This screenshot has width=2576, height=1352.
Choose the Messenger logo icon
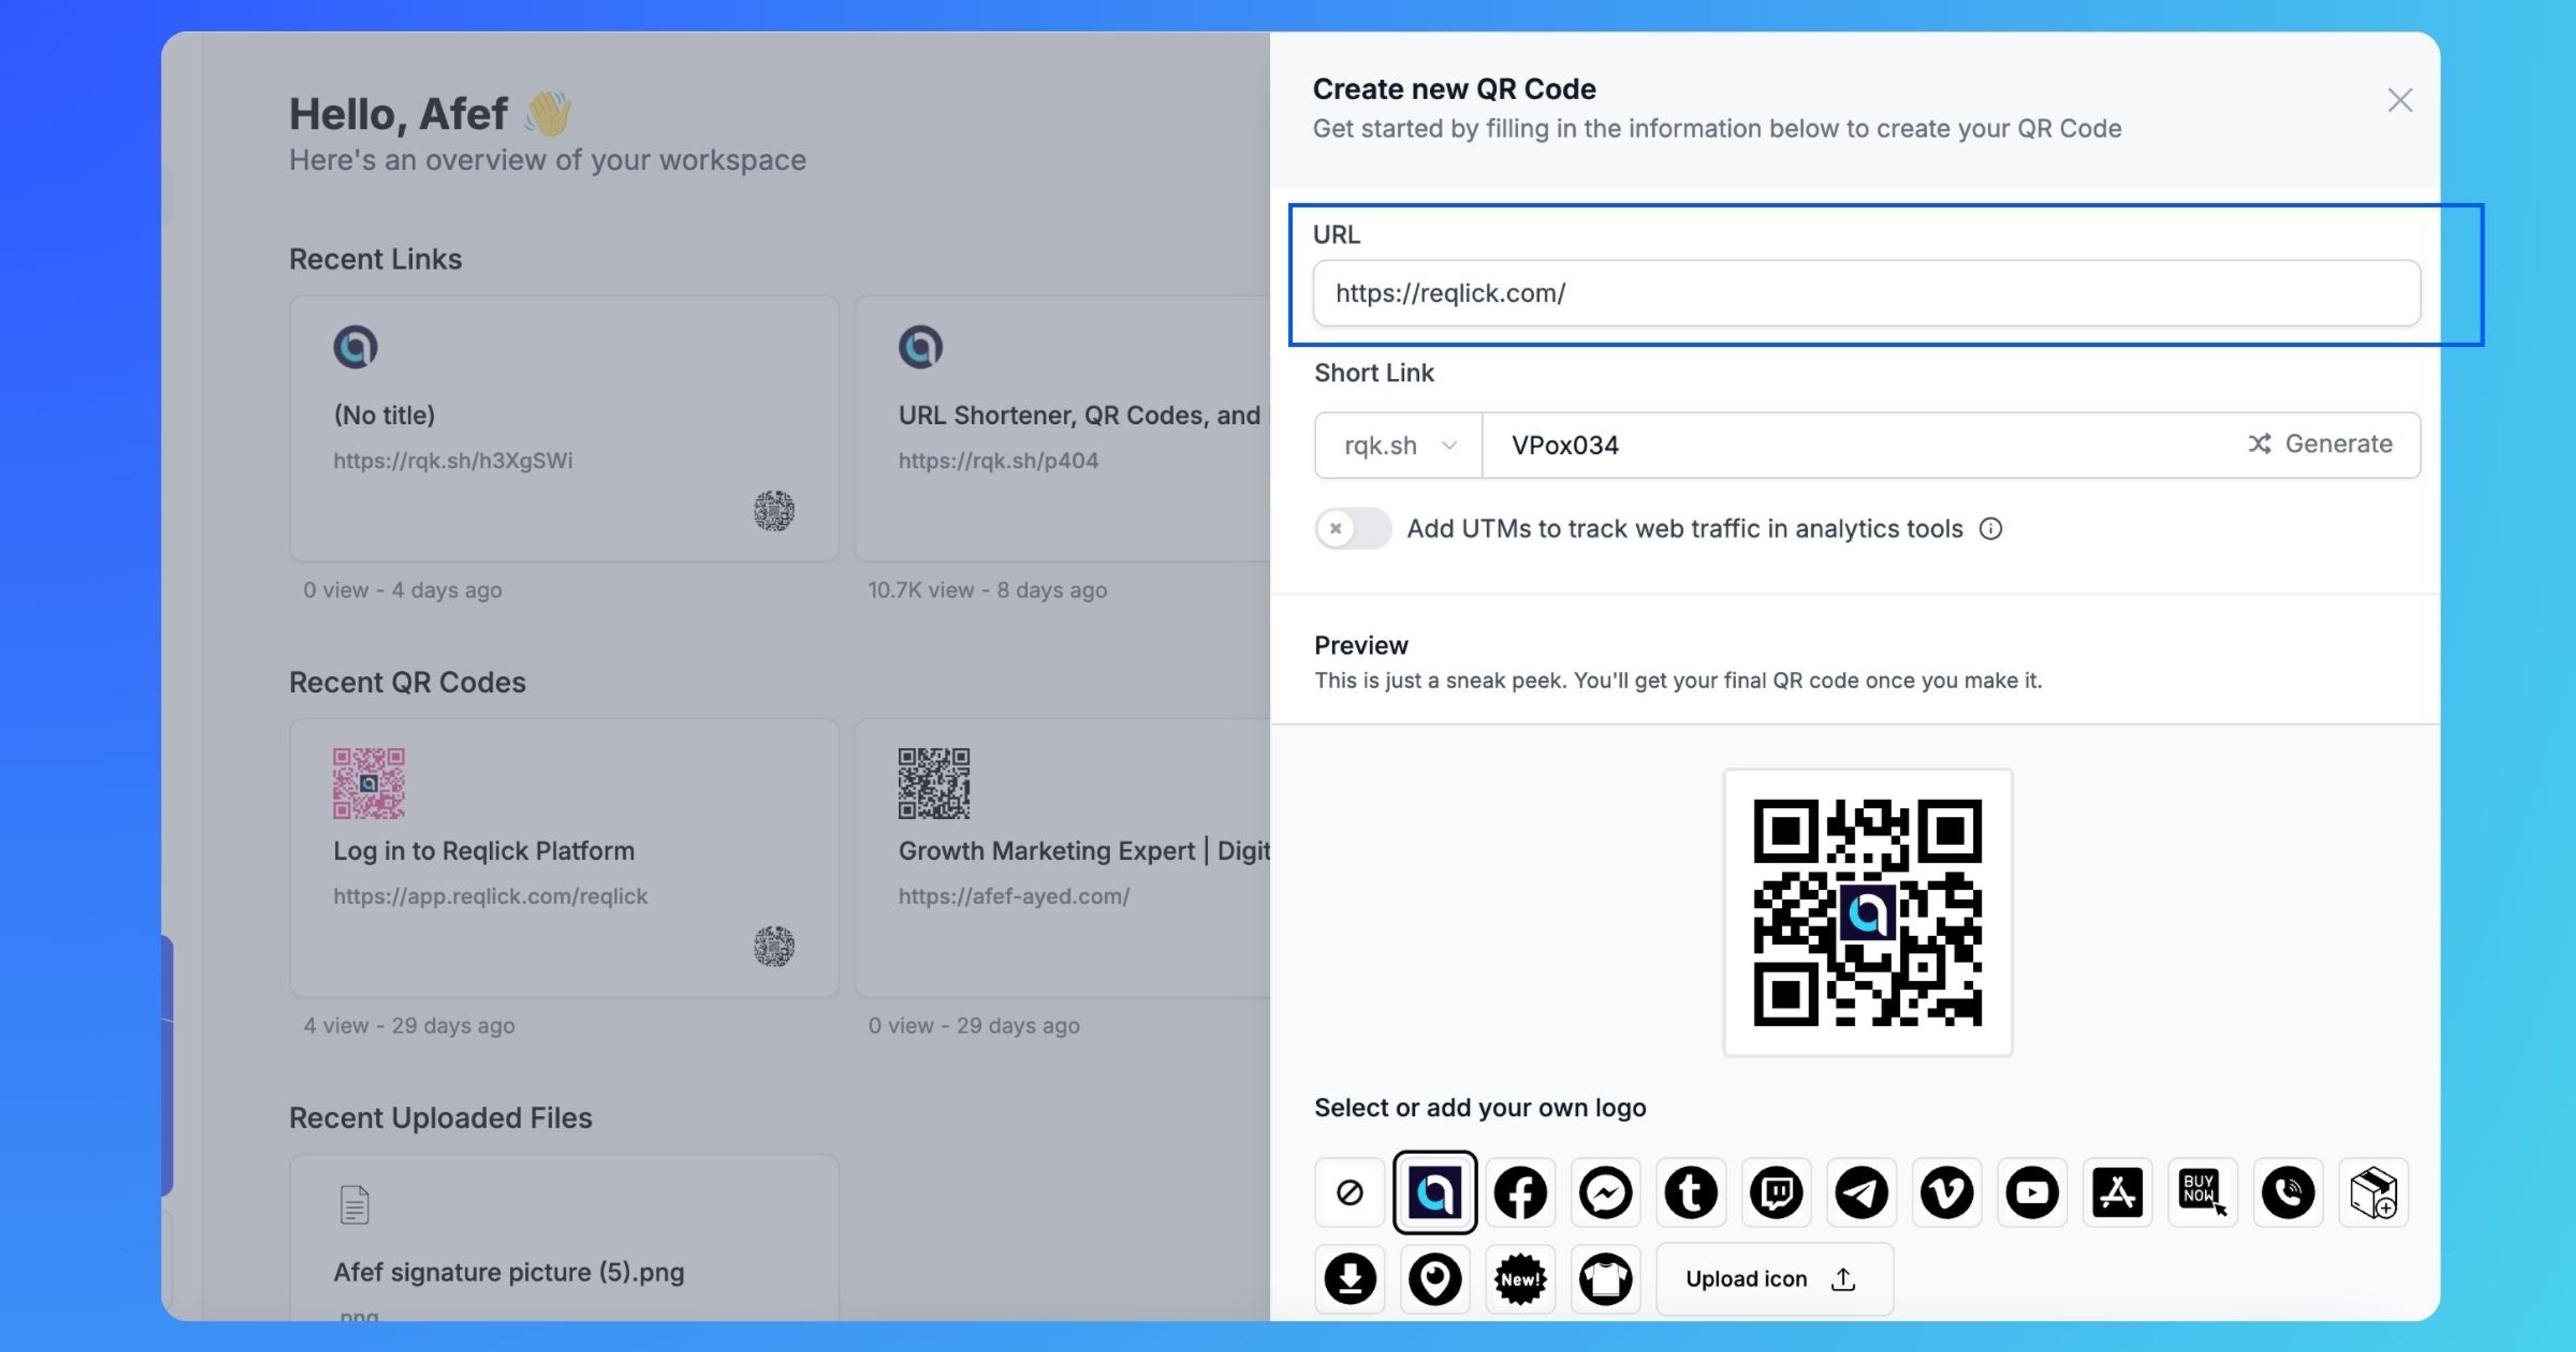1605,1192
